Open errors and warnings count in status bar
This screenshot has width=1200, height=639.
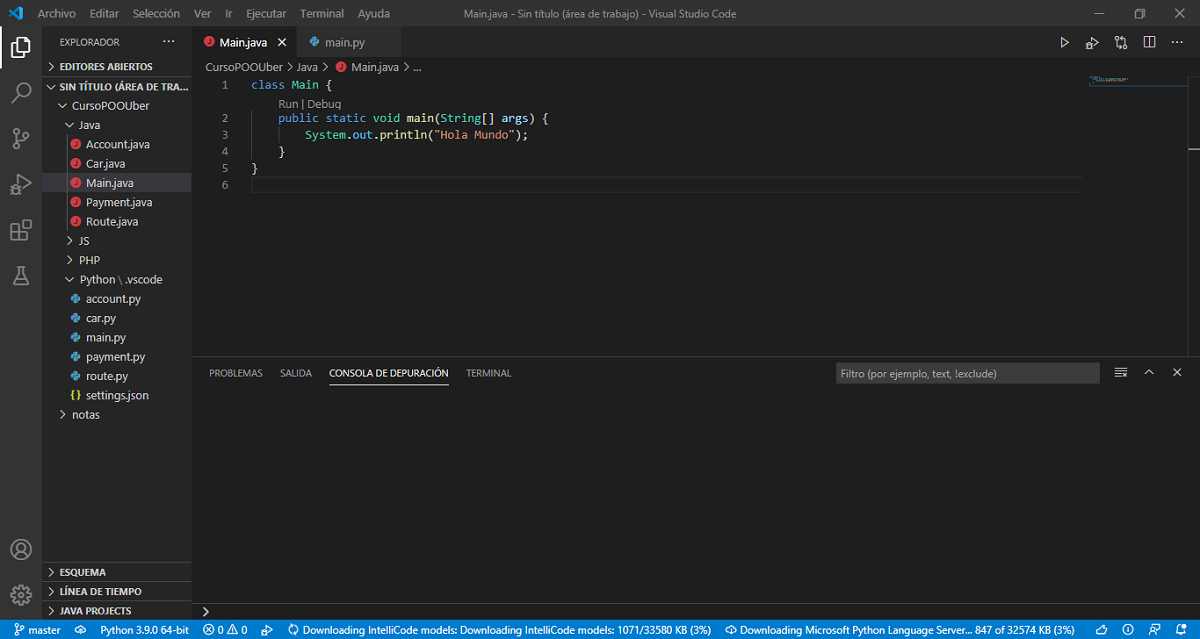point(225,630)
